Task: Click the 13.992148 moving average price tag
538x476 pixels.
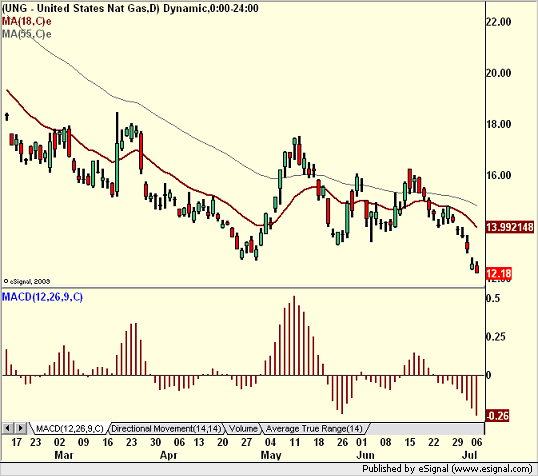Action: tap(510, 227)
